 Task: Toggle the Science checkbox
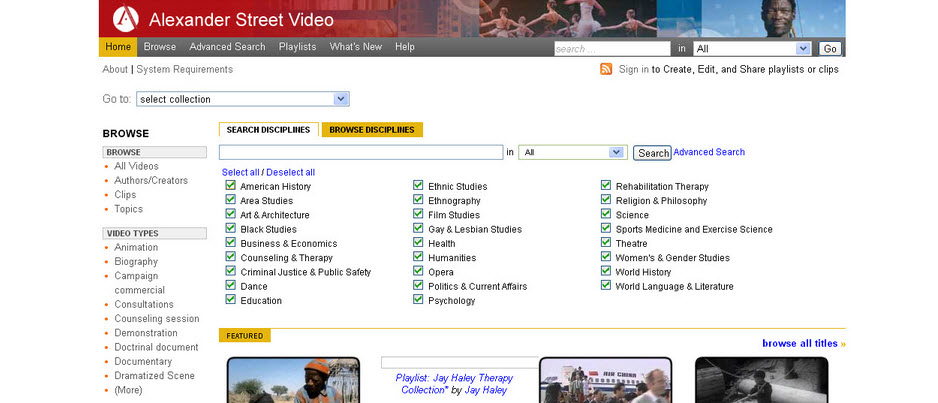click(x=606, y=214)
